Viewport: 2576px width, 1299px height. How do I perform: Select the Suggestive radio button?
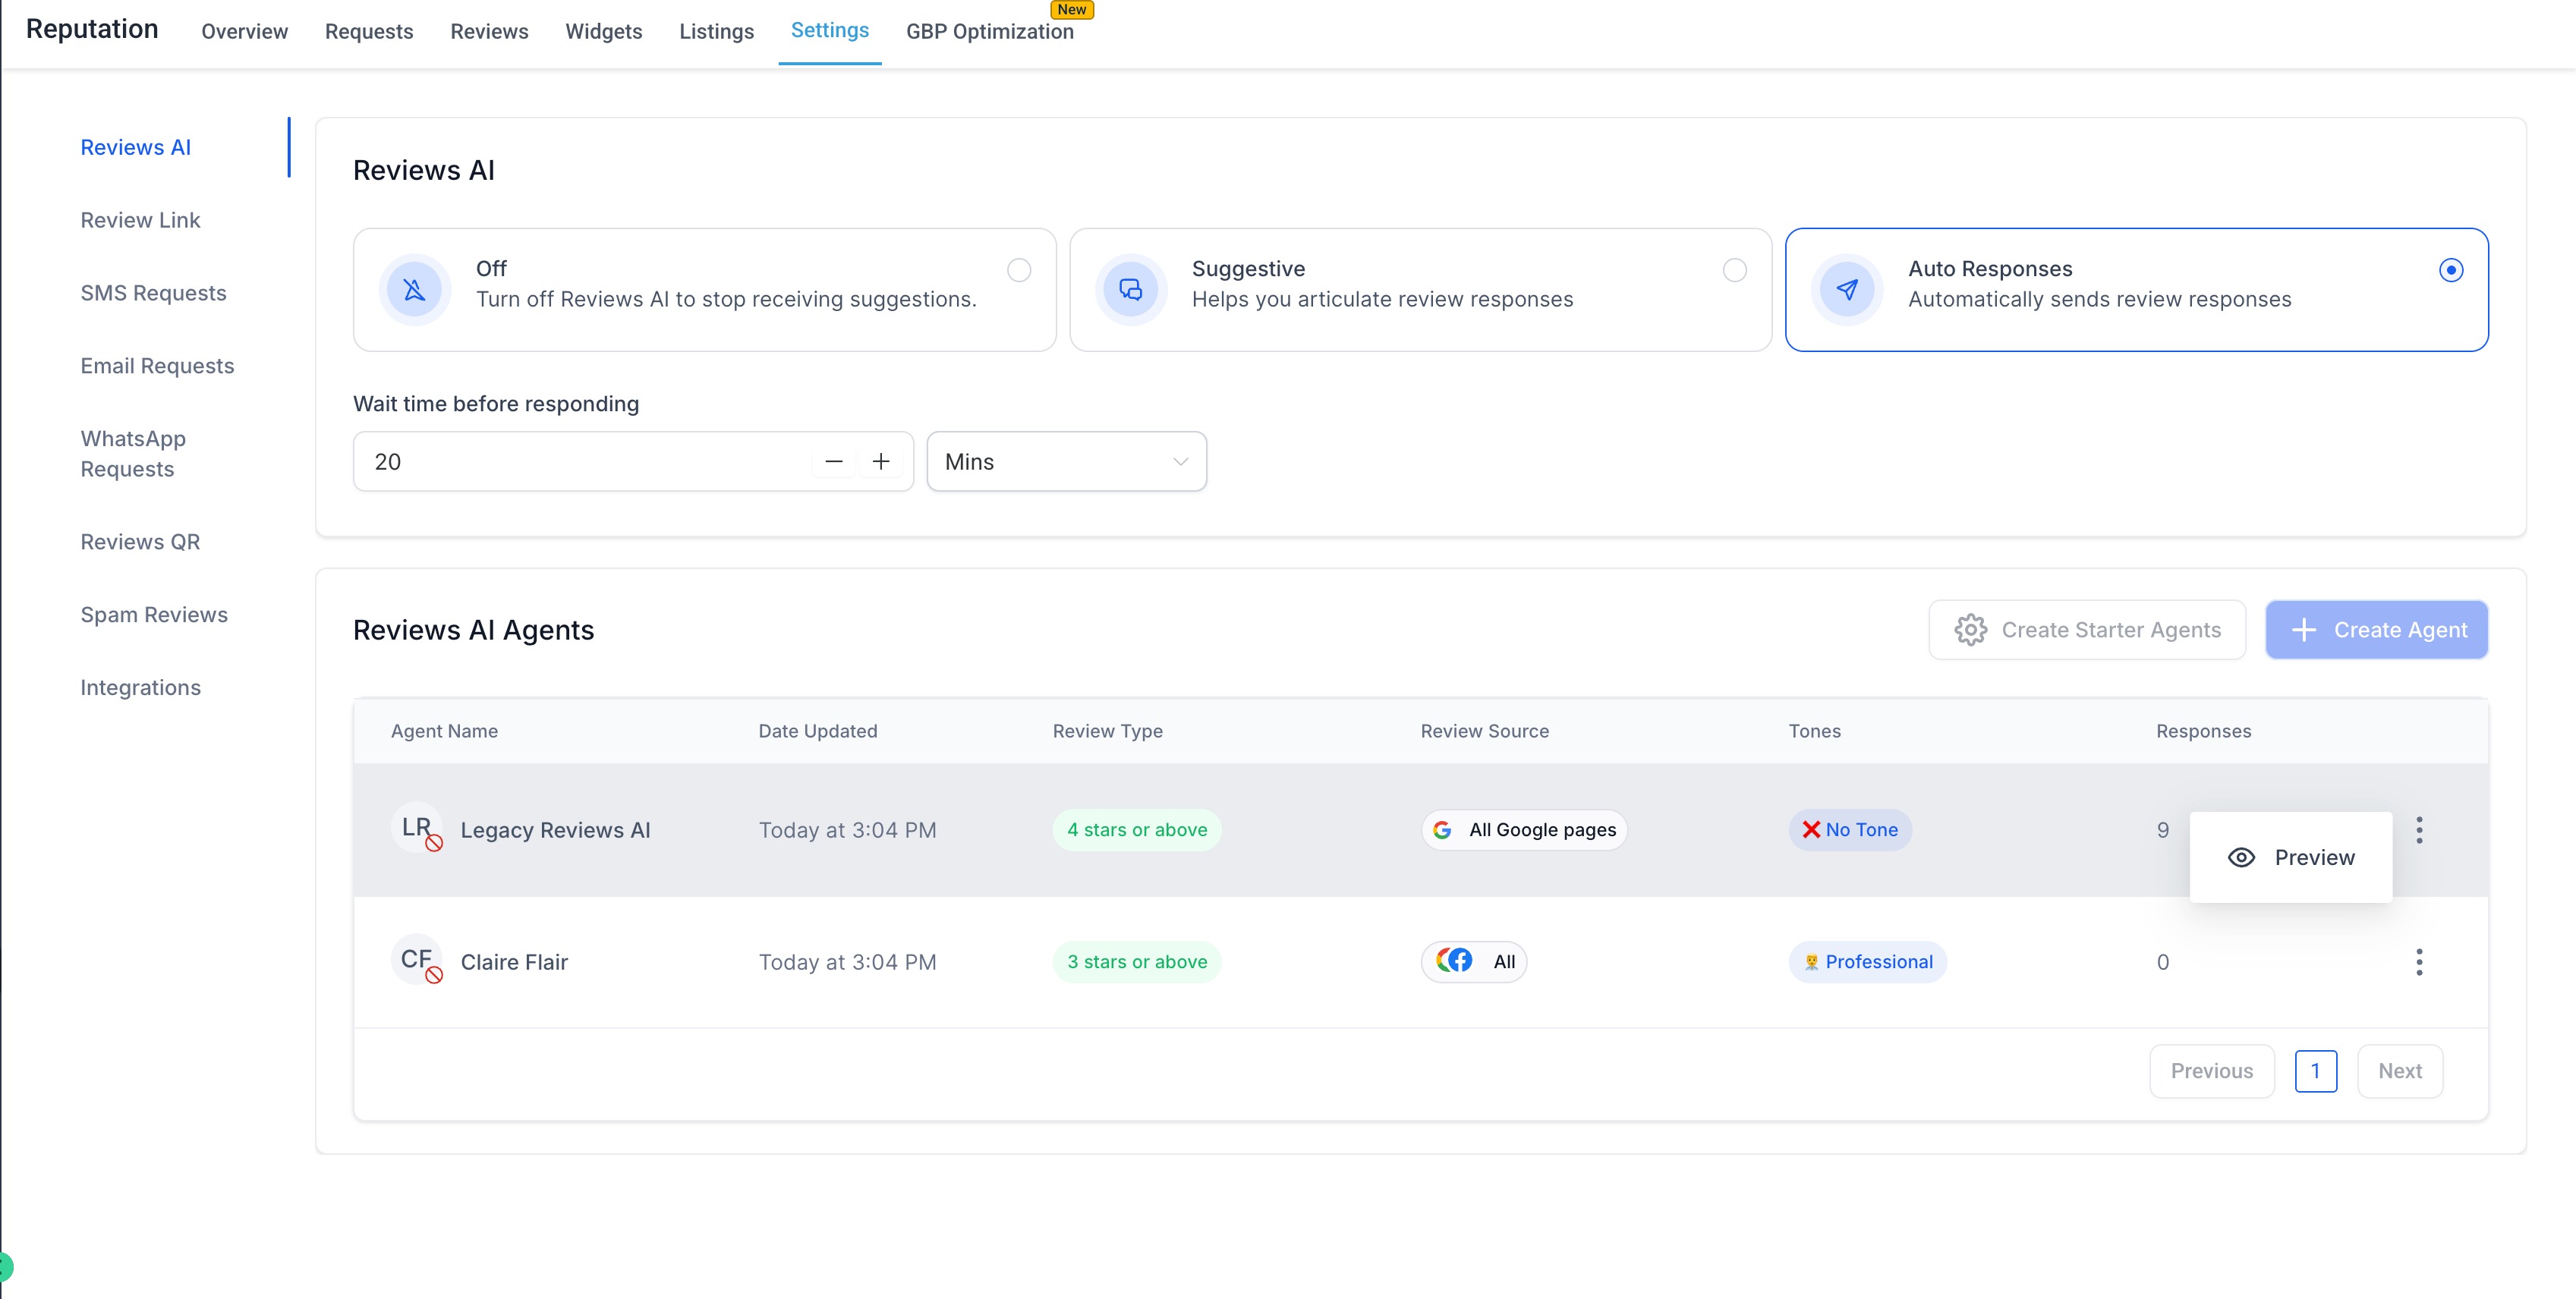click(x=1734, y=270)
